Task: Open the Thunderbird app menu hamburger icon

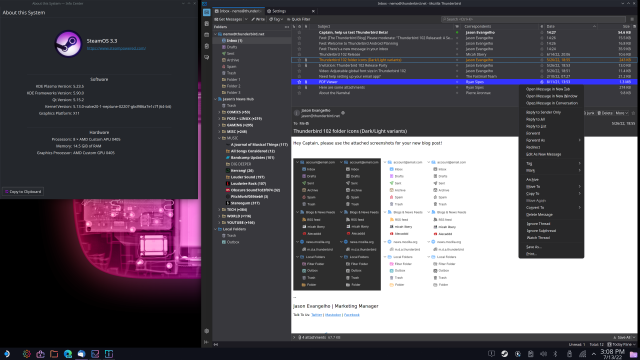Action: pos(632,19)
